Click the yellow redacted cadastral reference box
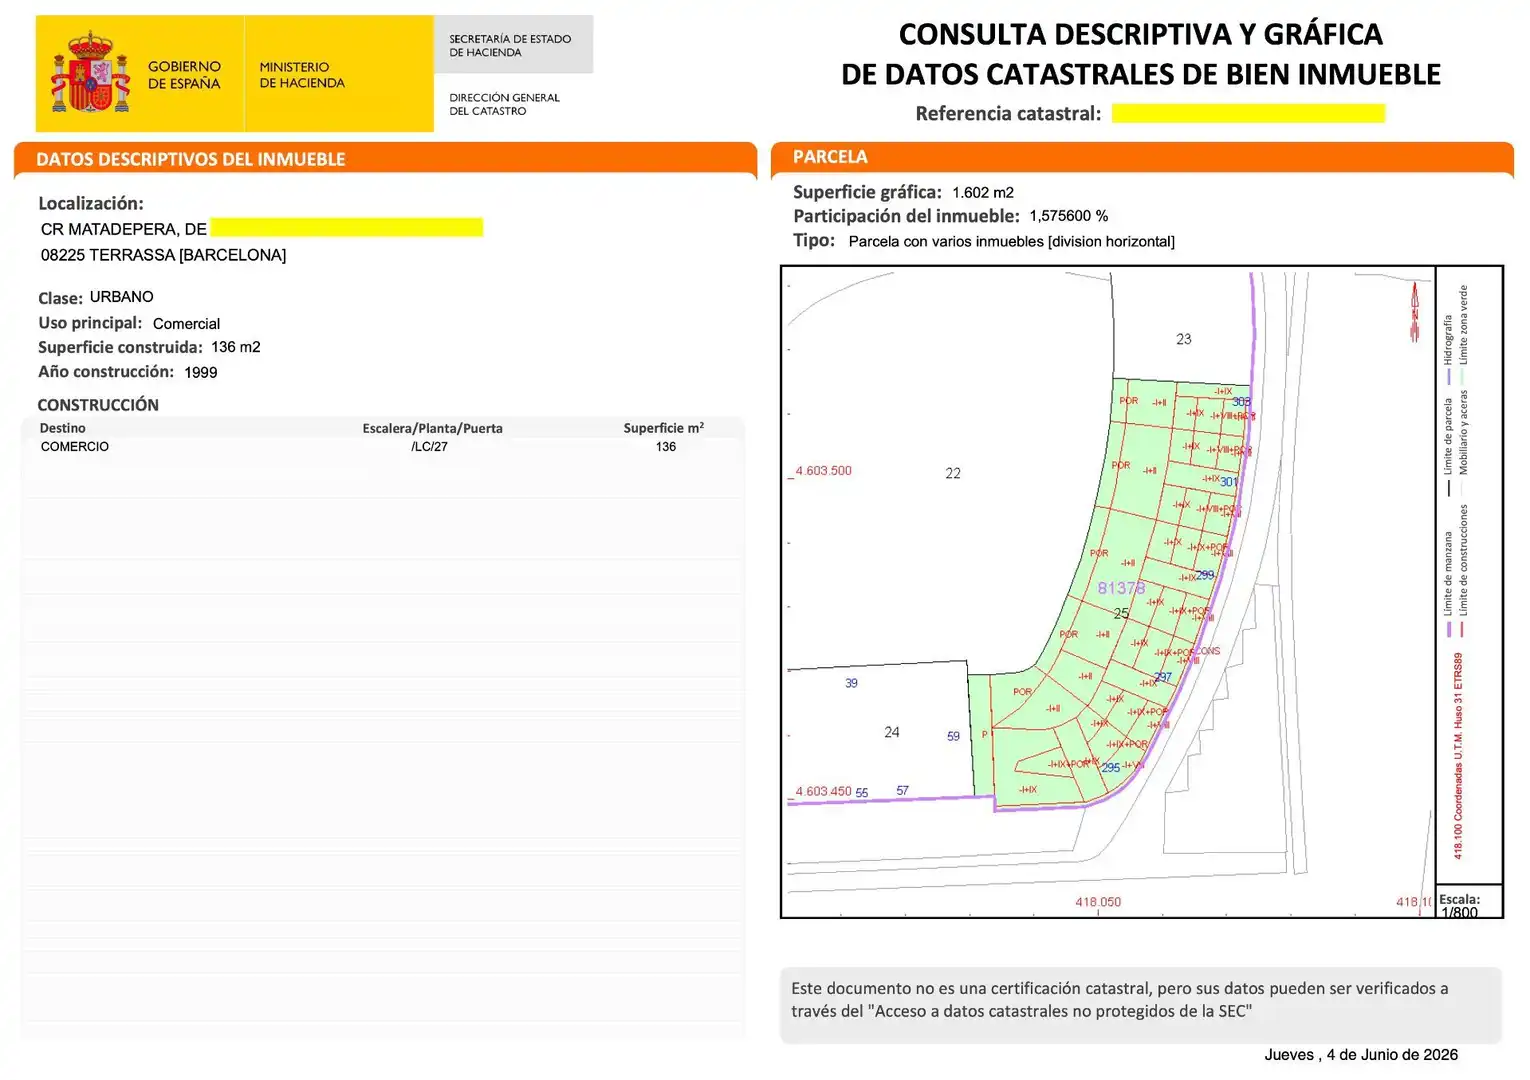Screen dimensions: 1530x1080 point(1248,113)
